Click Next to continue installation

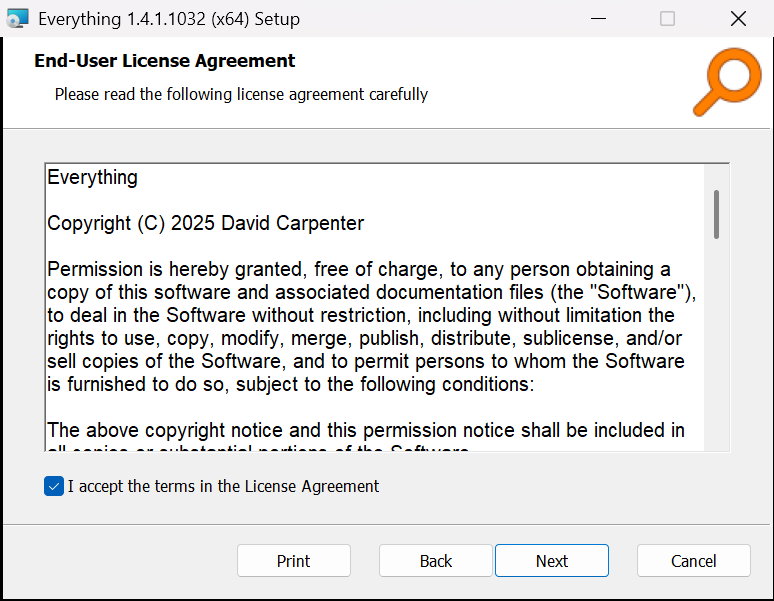coord(552,561)
